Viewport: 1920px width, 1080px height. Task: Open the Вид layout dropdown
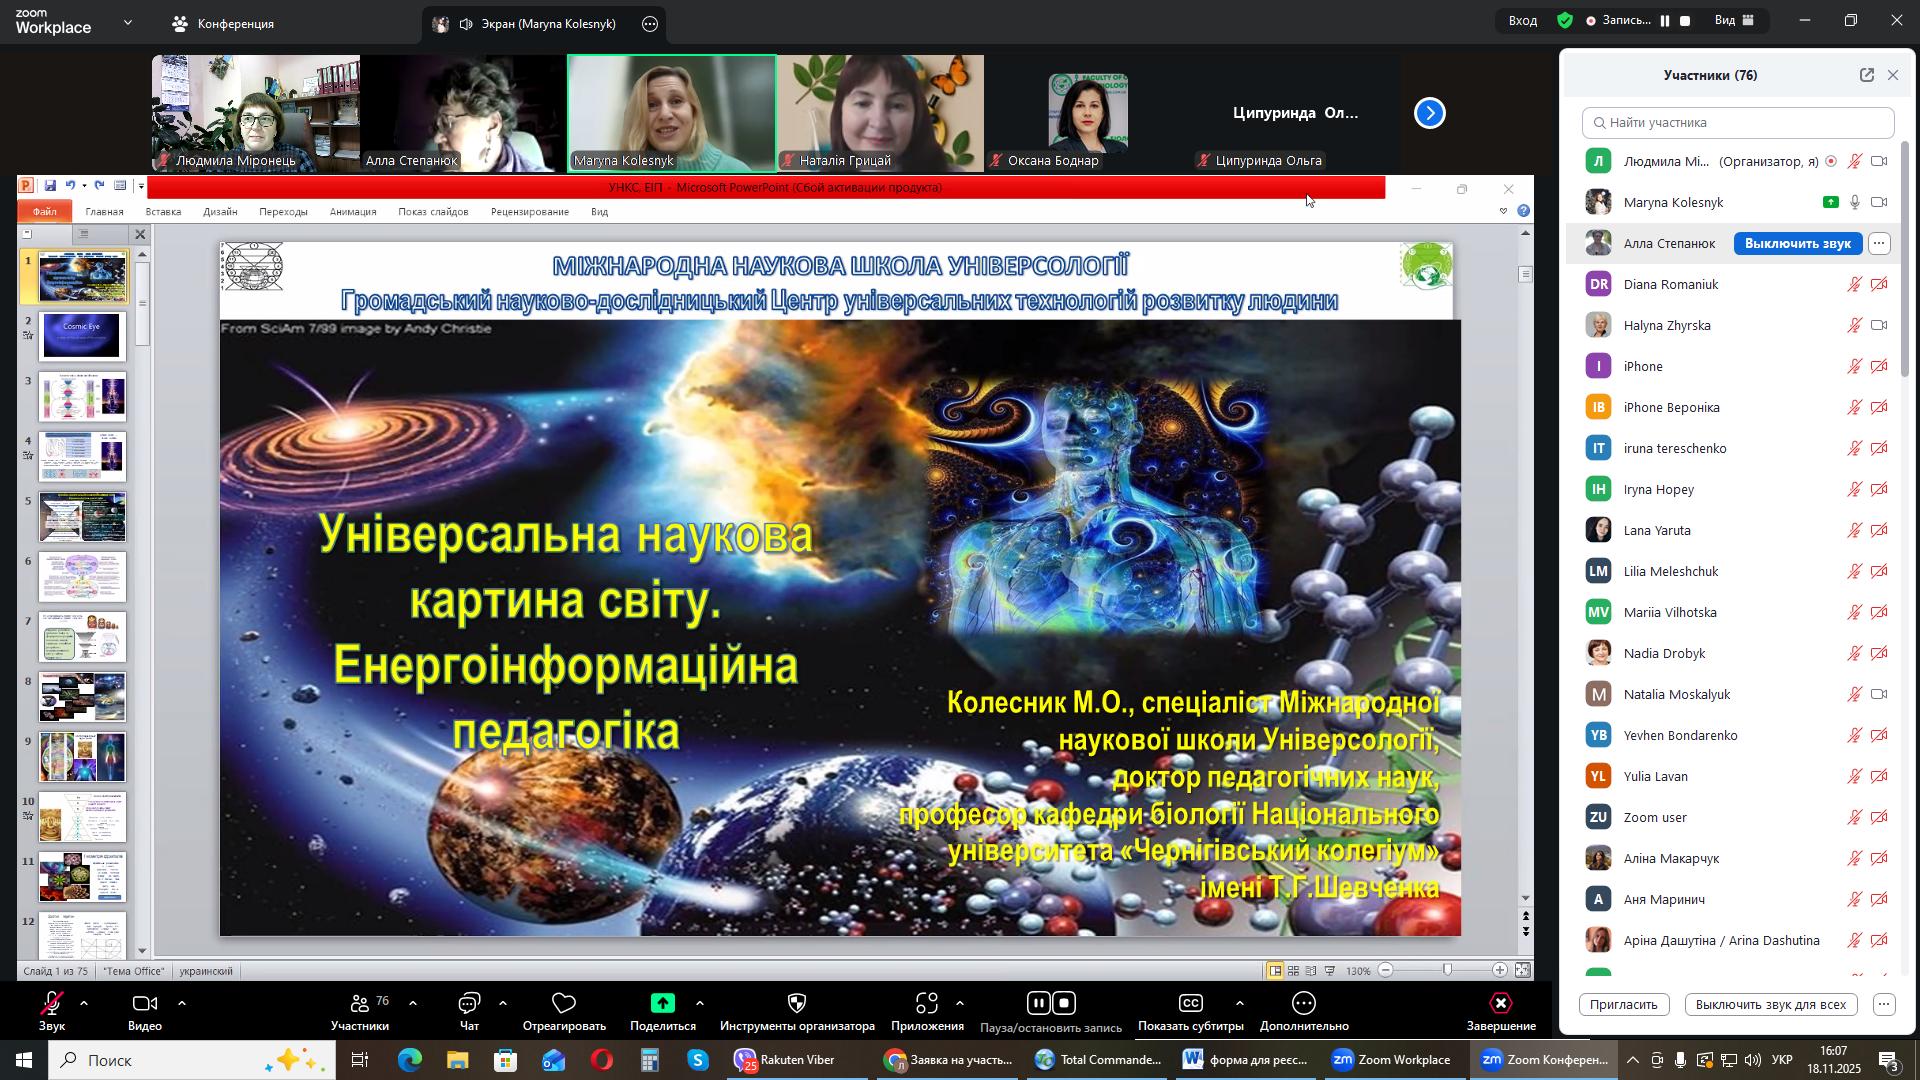(x=1735, y=20)
